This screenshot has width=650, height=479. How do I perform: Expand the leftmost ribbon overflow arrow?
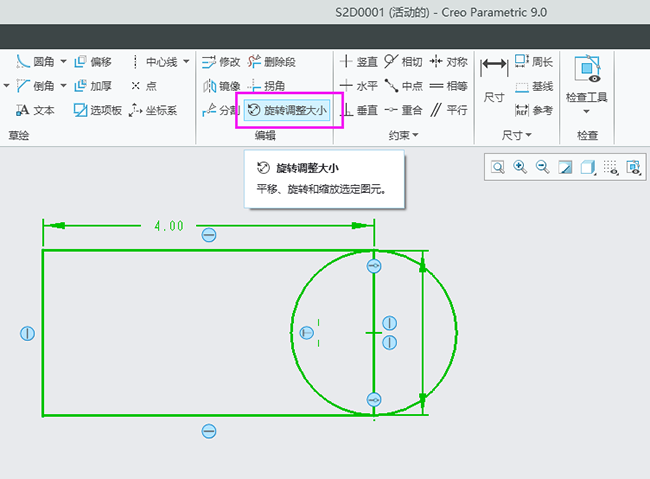click(x=6, y=86)
